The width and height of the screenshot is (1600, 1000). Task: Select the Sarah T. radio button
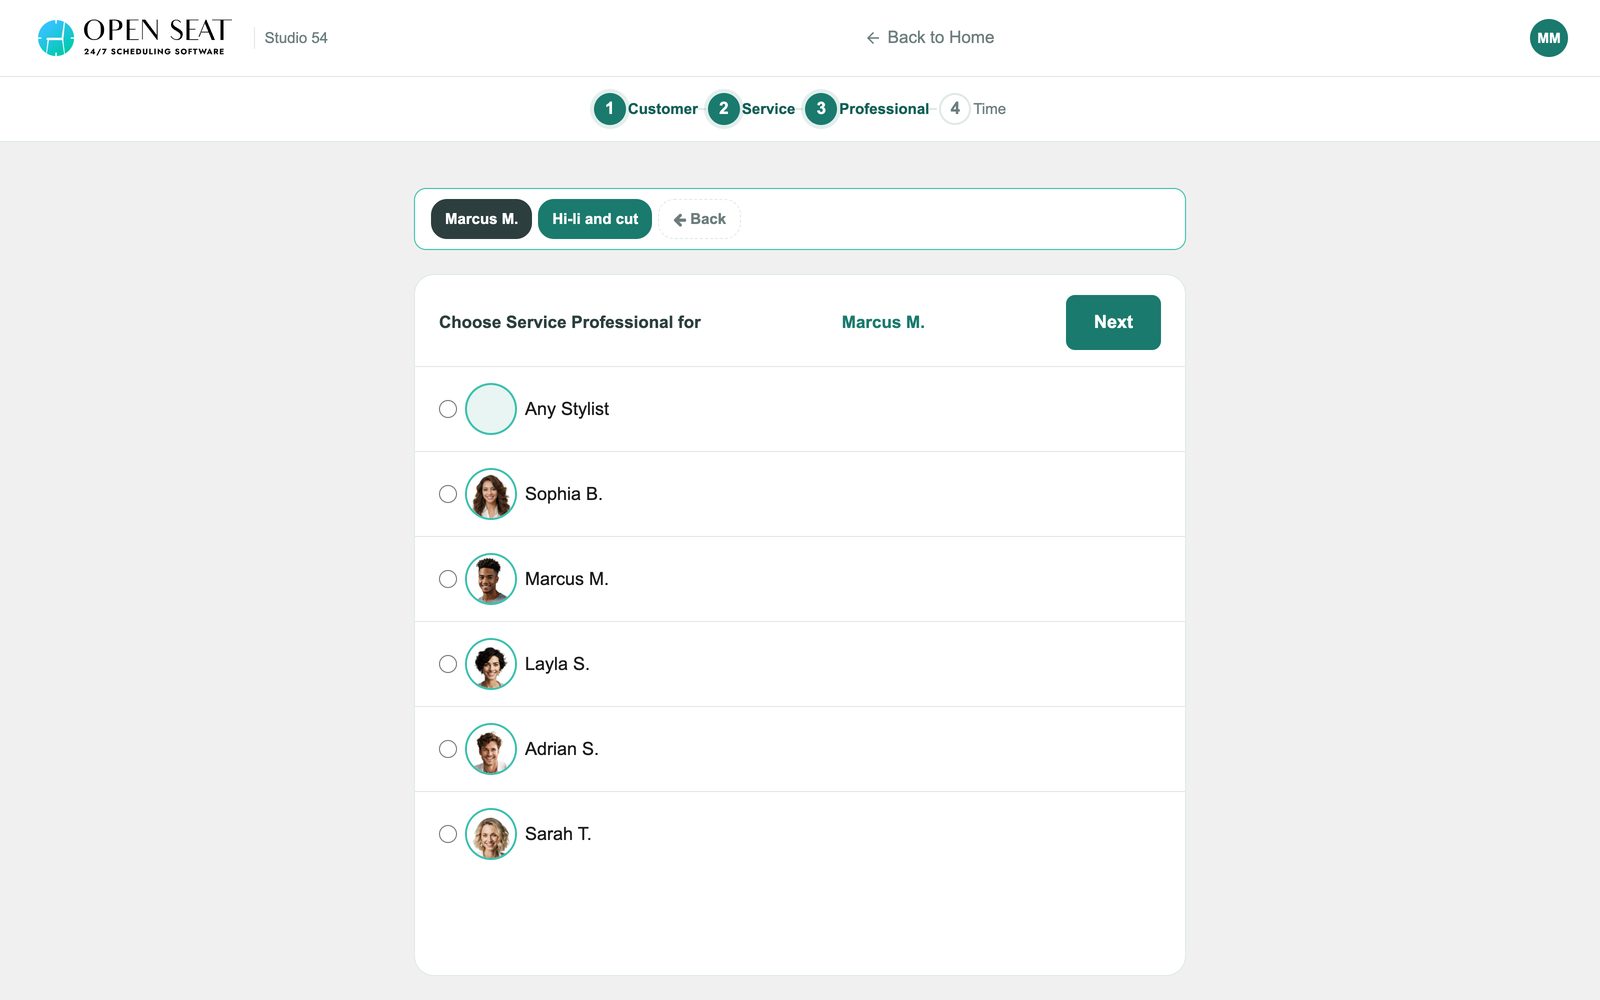448,834
